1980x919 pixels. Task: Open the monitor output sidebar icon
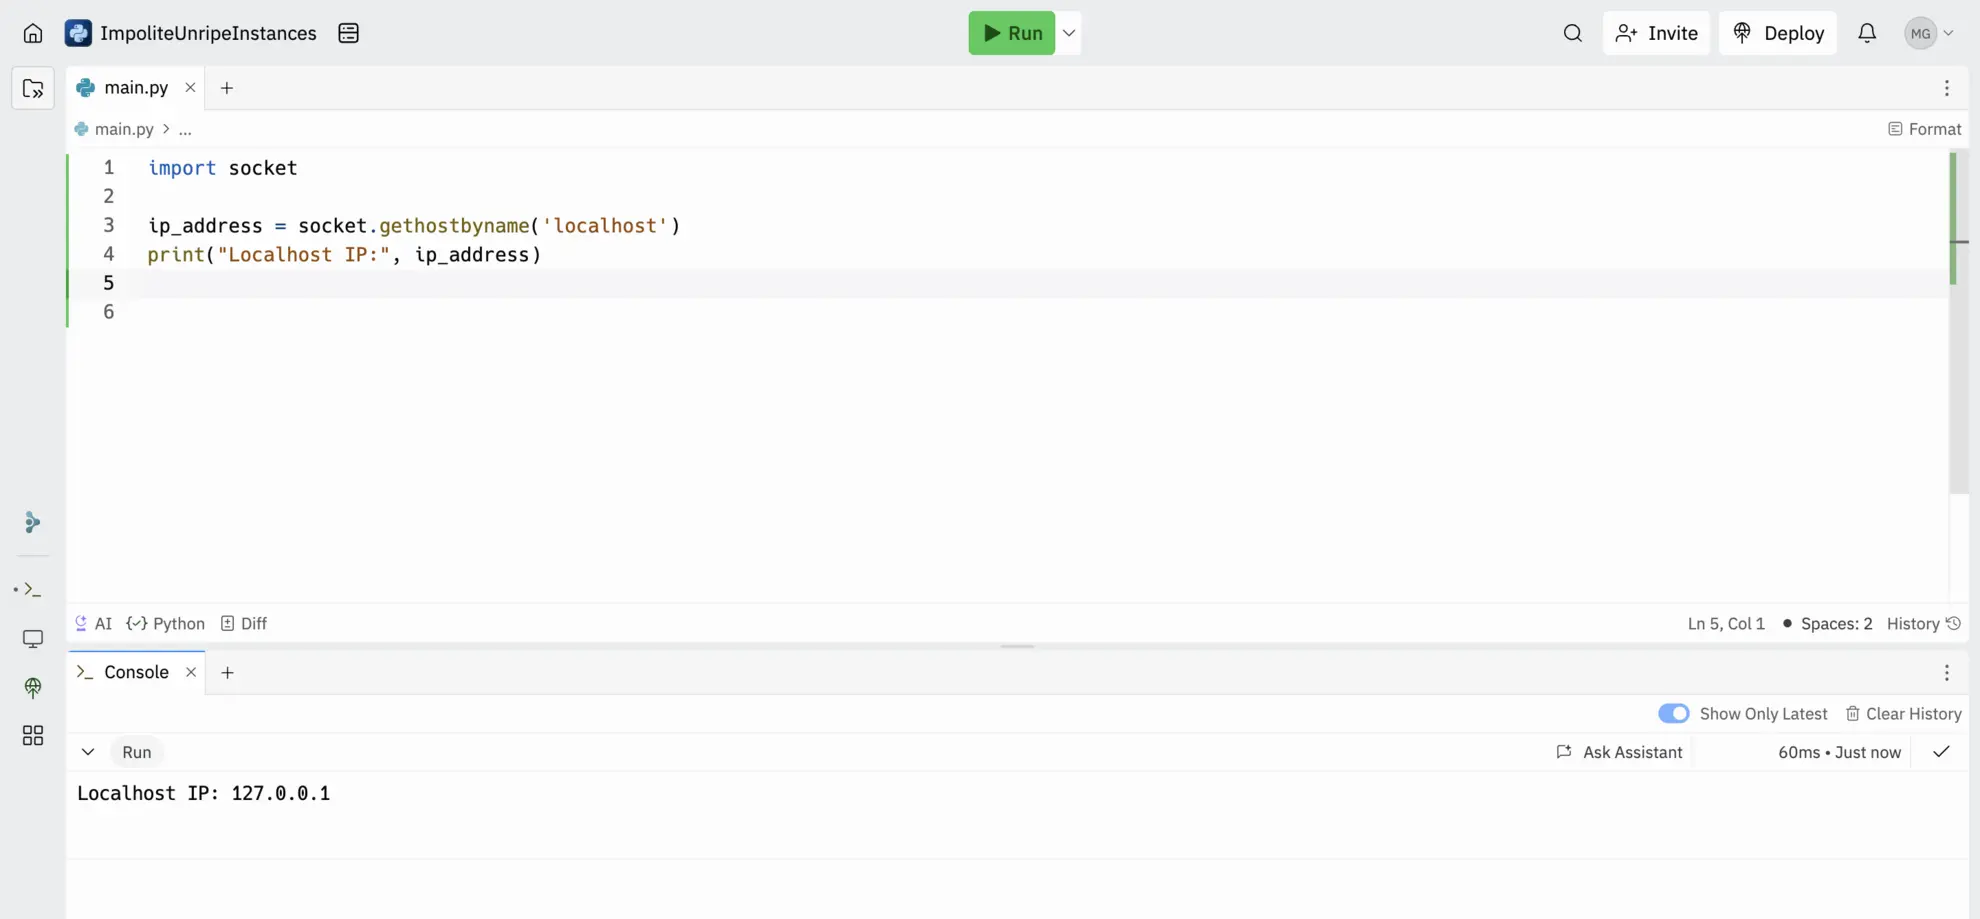click(x=33, y=638)
